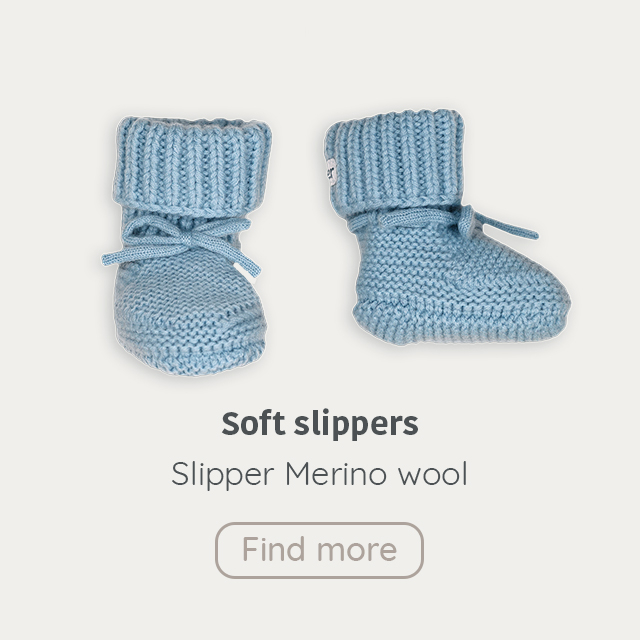
Task: Click the word "Merino" in the subtitle
Action: [335, 473]
